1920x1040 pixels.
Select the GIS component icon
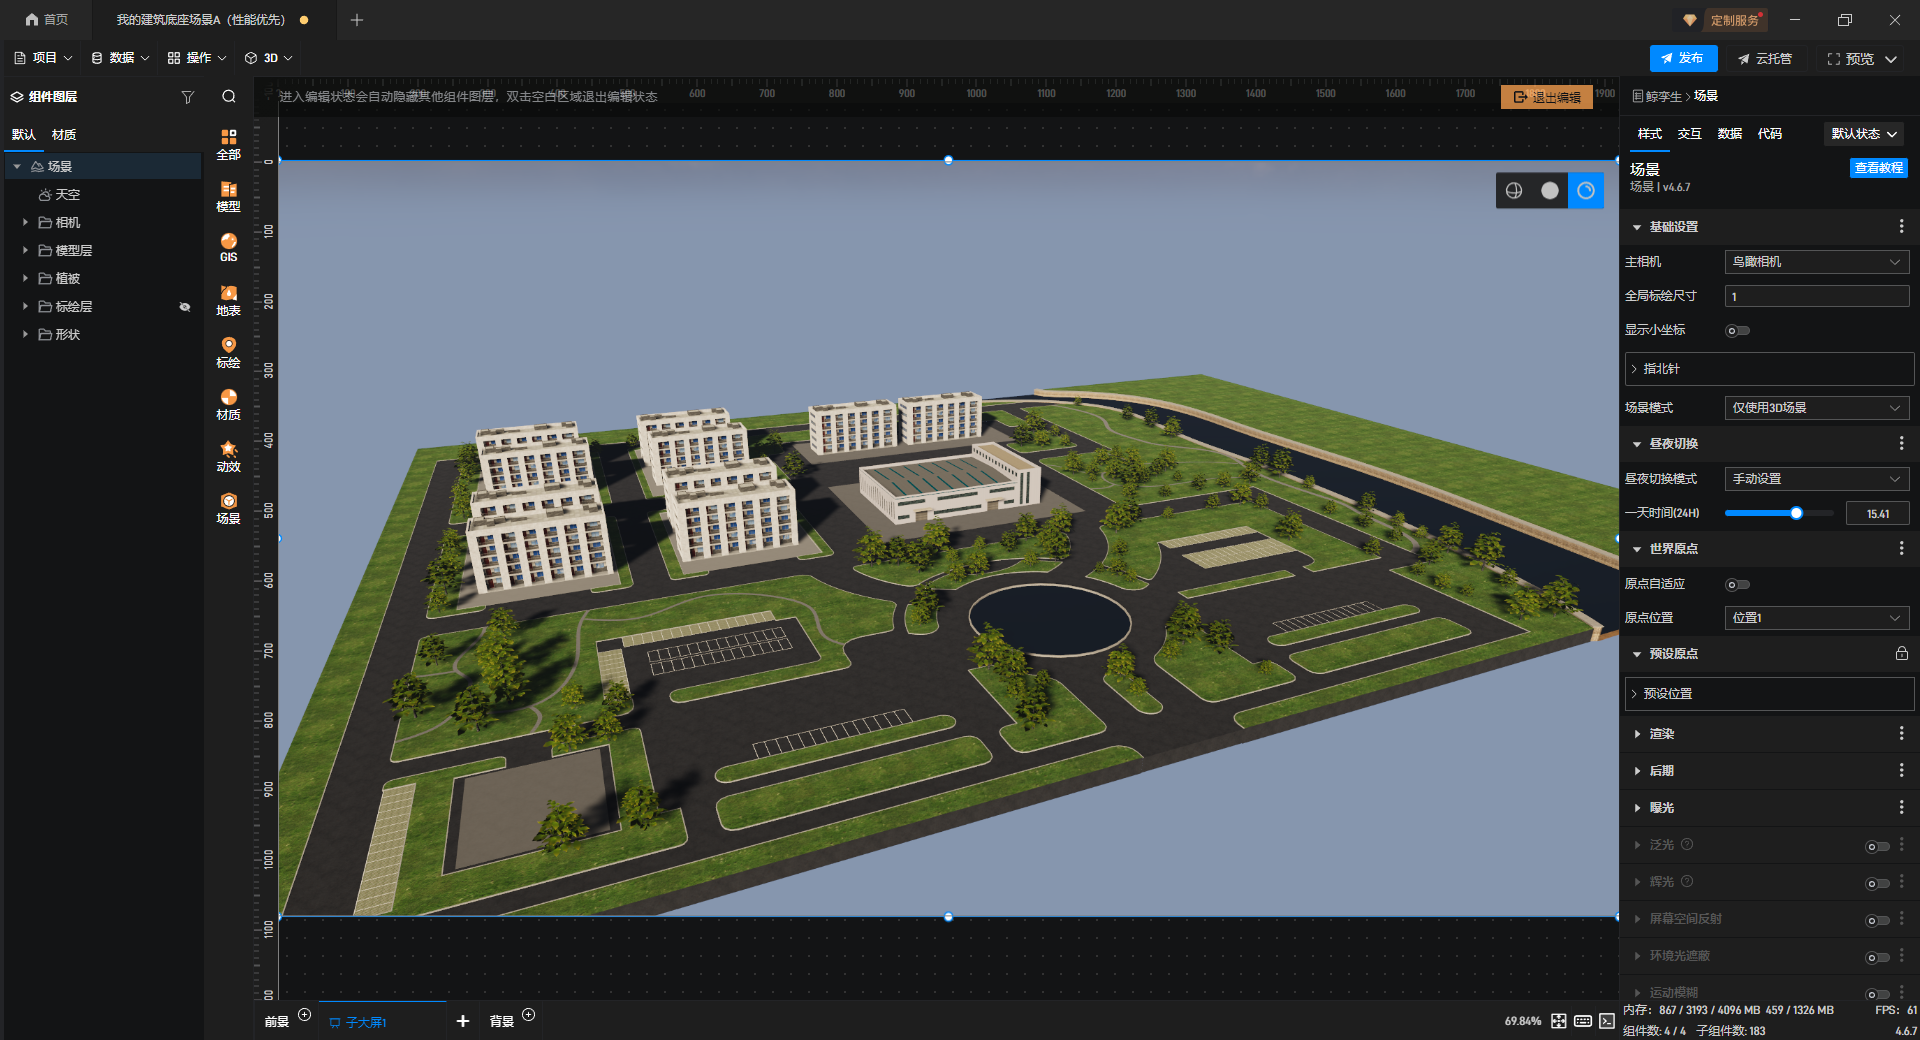[228, 247]
